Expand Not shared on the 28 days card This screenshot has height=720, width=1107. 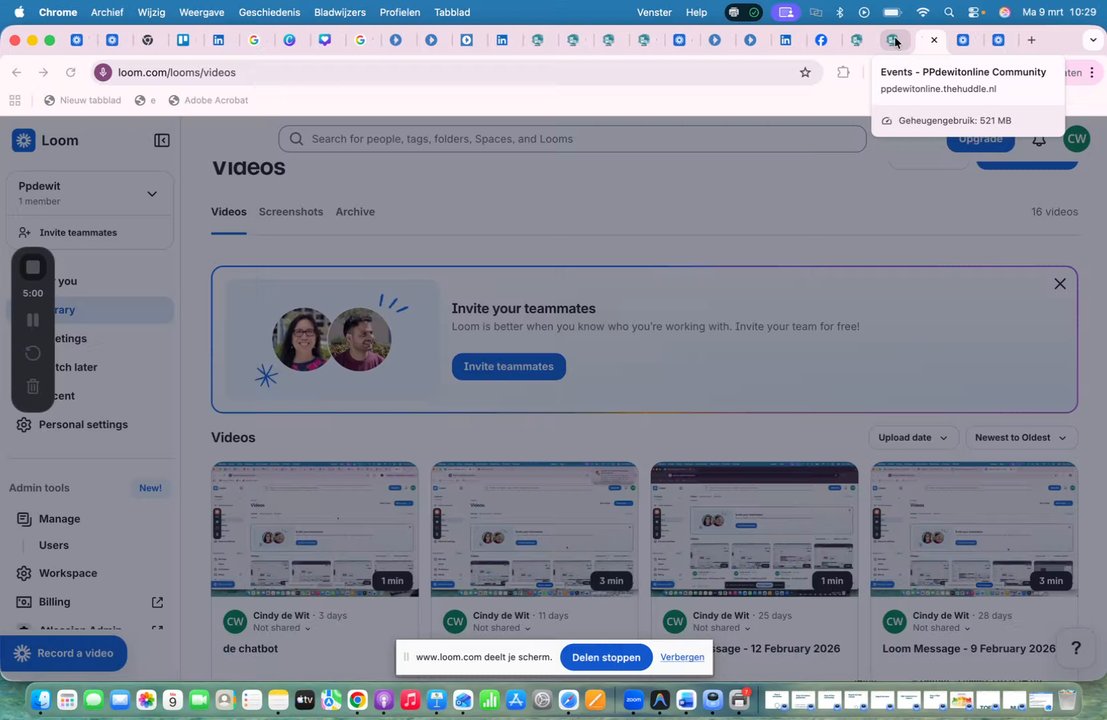point(941,628)
